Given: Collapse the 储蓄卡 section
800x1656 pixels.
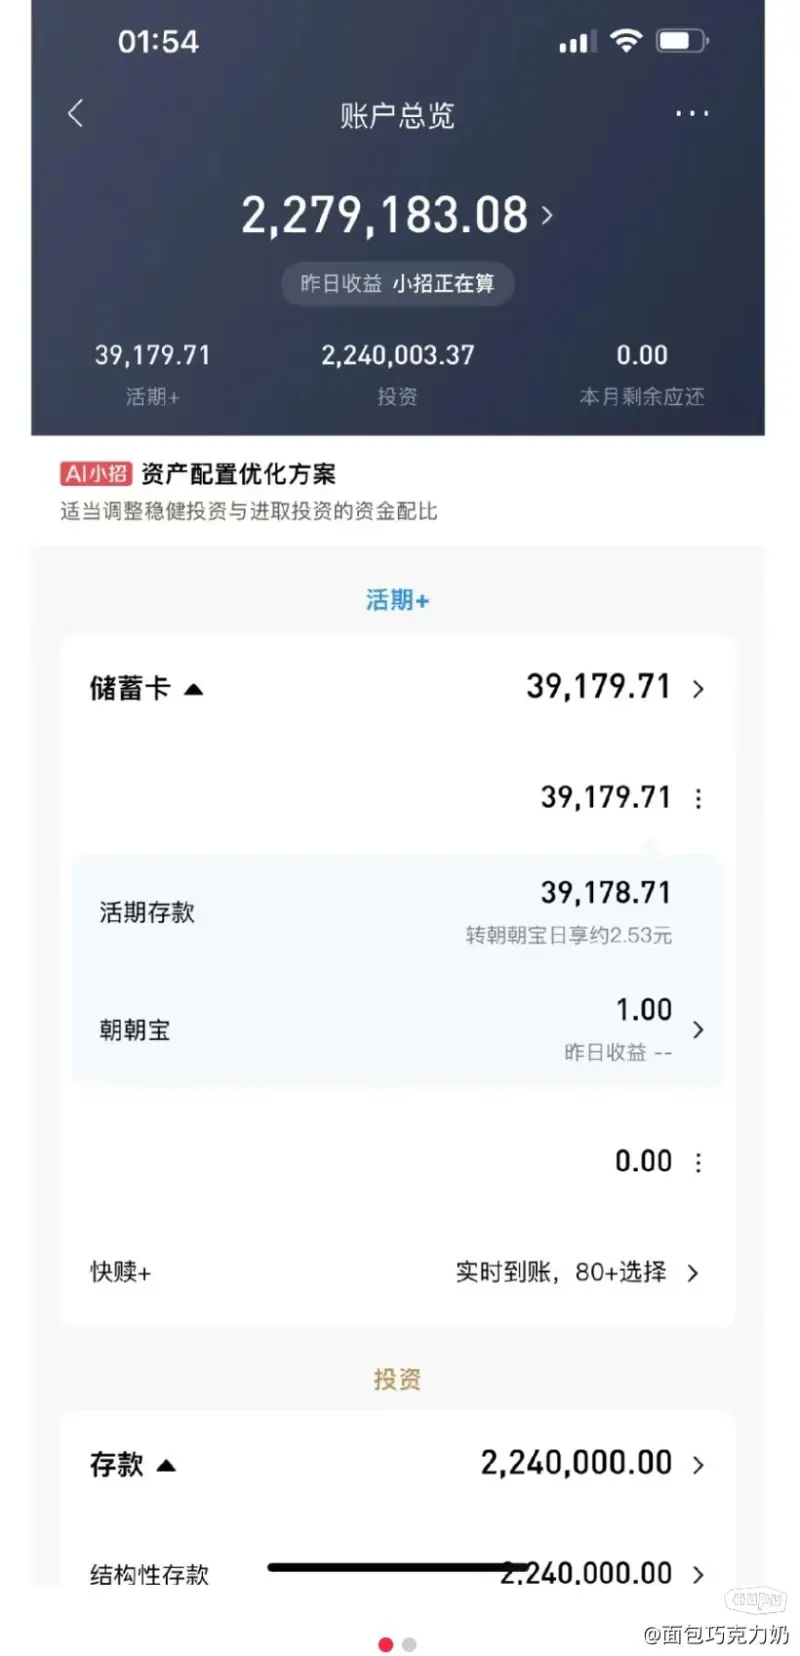Looking at the screenshot, I should click(x=195, y=688).
